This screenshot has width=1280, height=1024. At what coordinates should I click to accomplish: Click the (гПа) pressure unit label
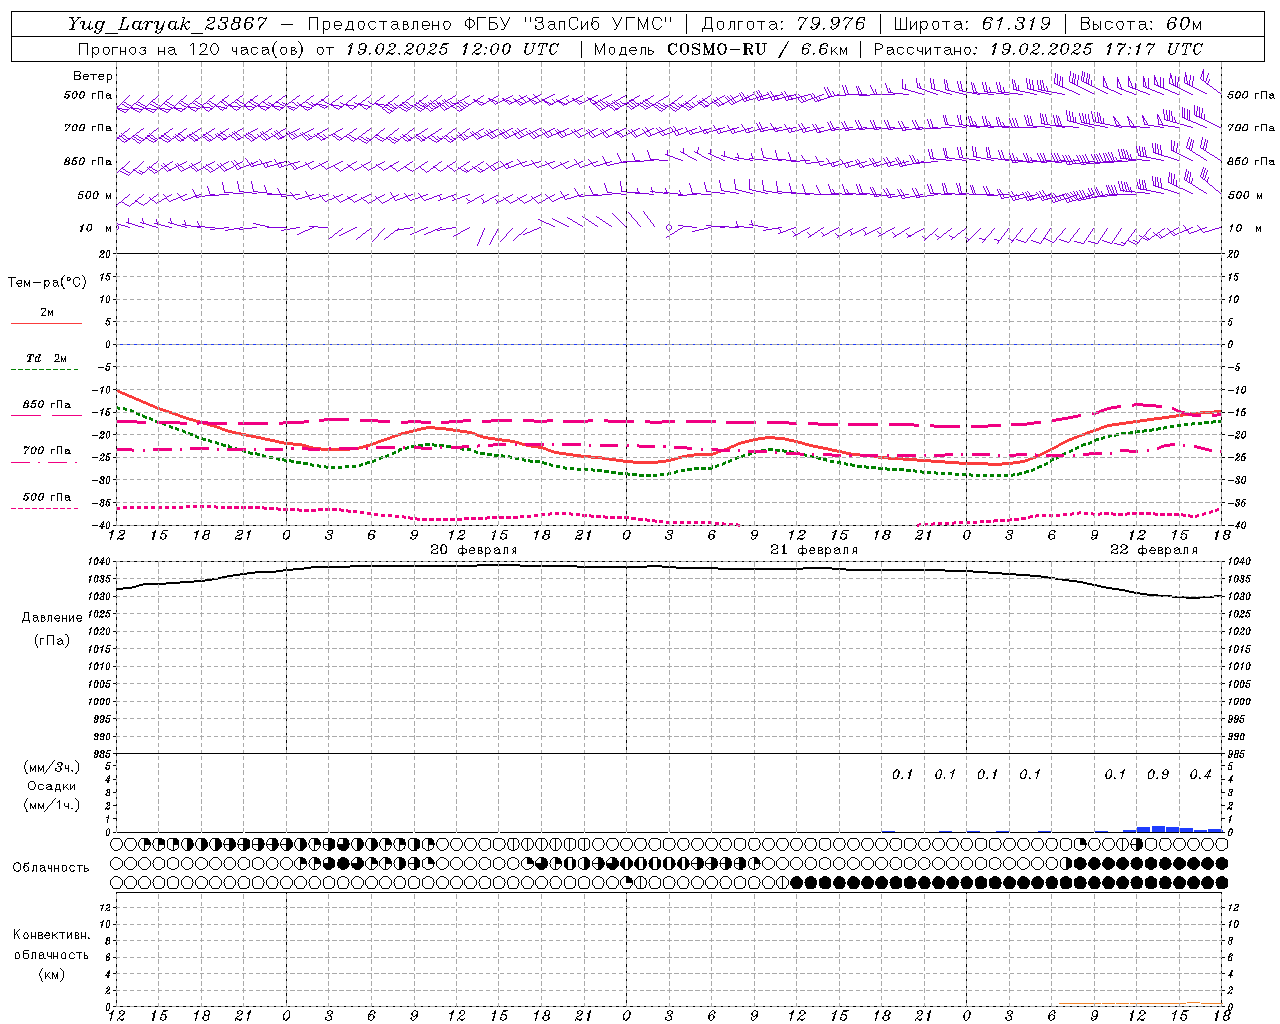(x=52, y=640)
